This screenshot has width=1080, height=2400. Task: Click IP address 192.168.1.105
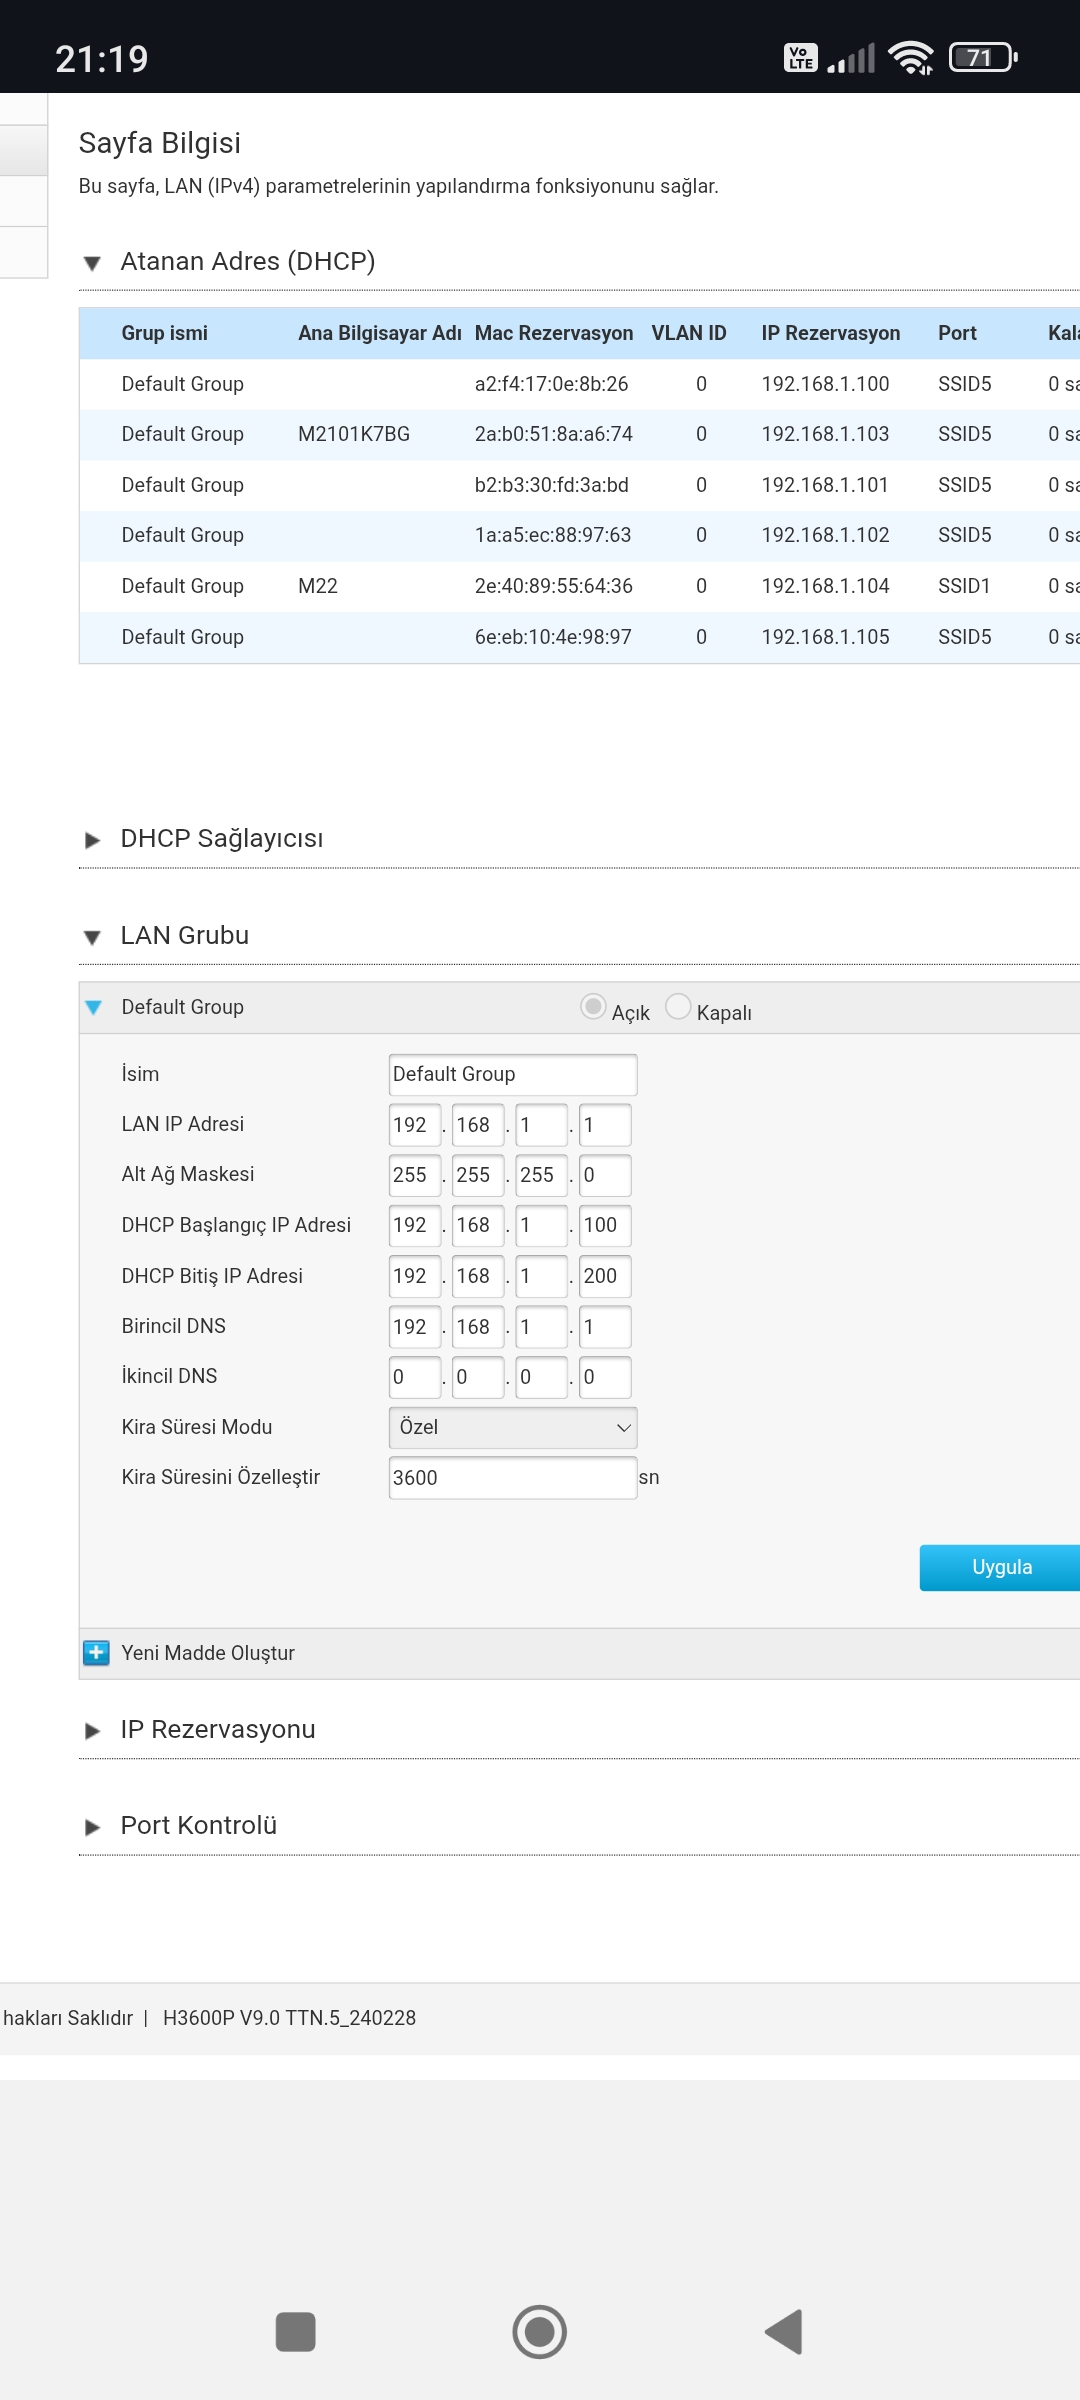pyautogui.click(x=825, y=637)
